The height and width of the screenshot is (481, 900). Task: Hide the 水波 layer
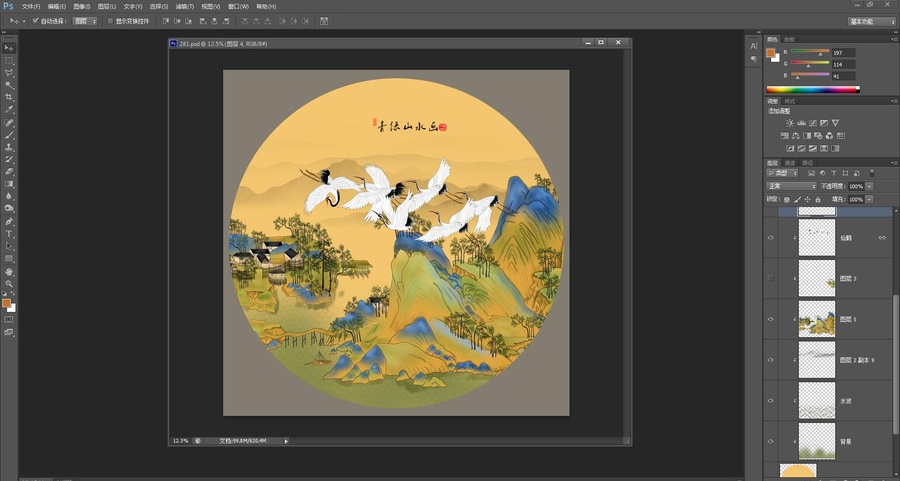coord(771,401)
